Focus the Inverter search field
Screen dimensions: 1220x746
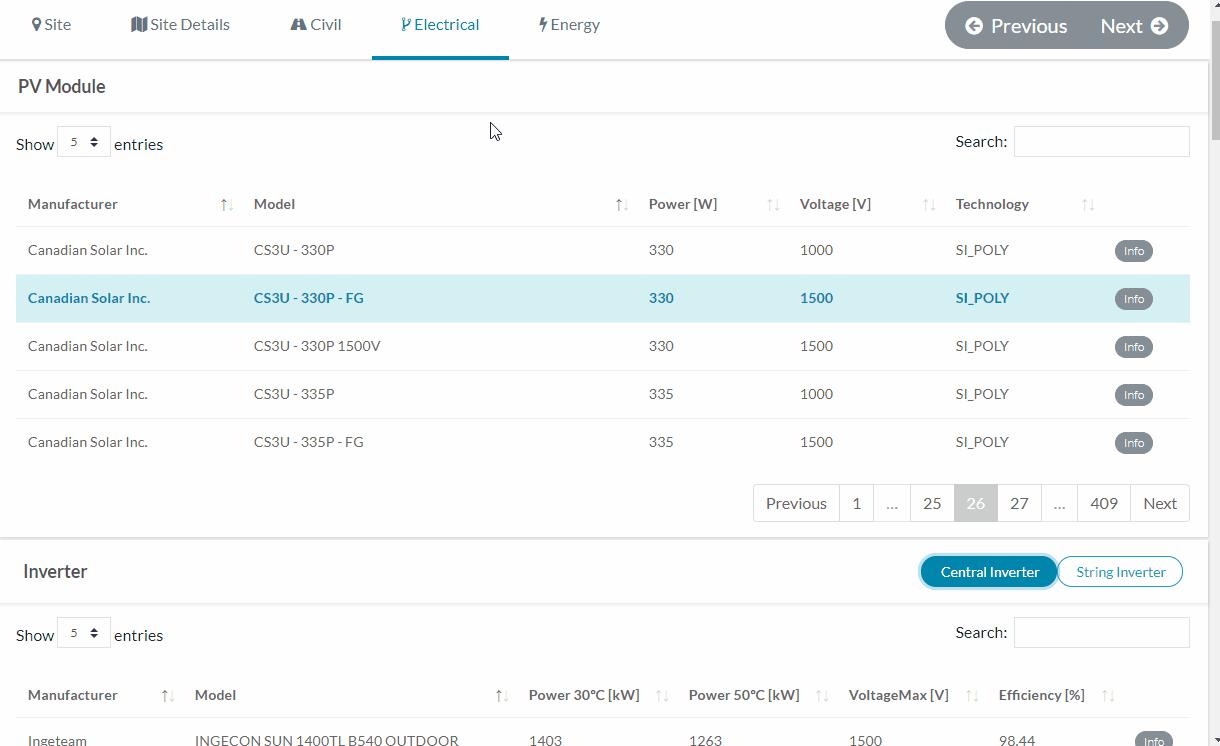coord(1102,633)
